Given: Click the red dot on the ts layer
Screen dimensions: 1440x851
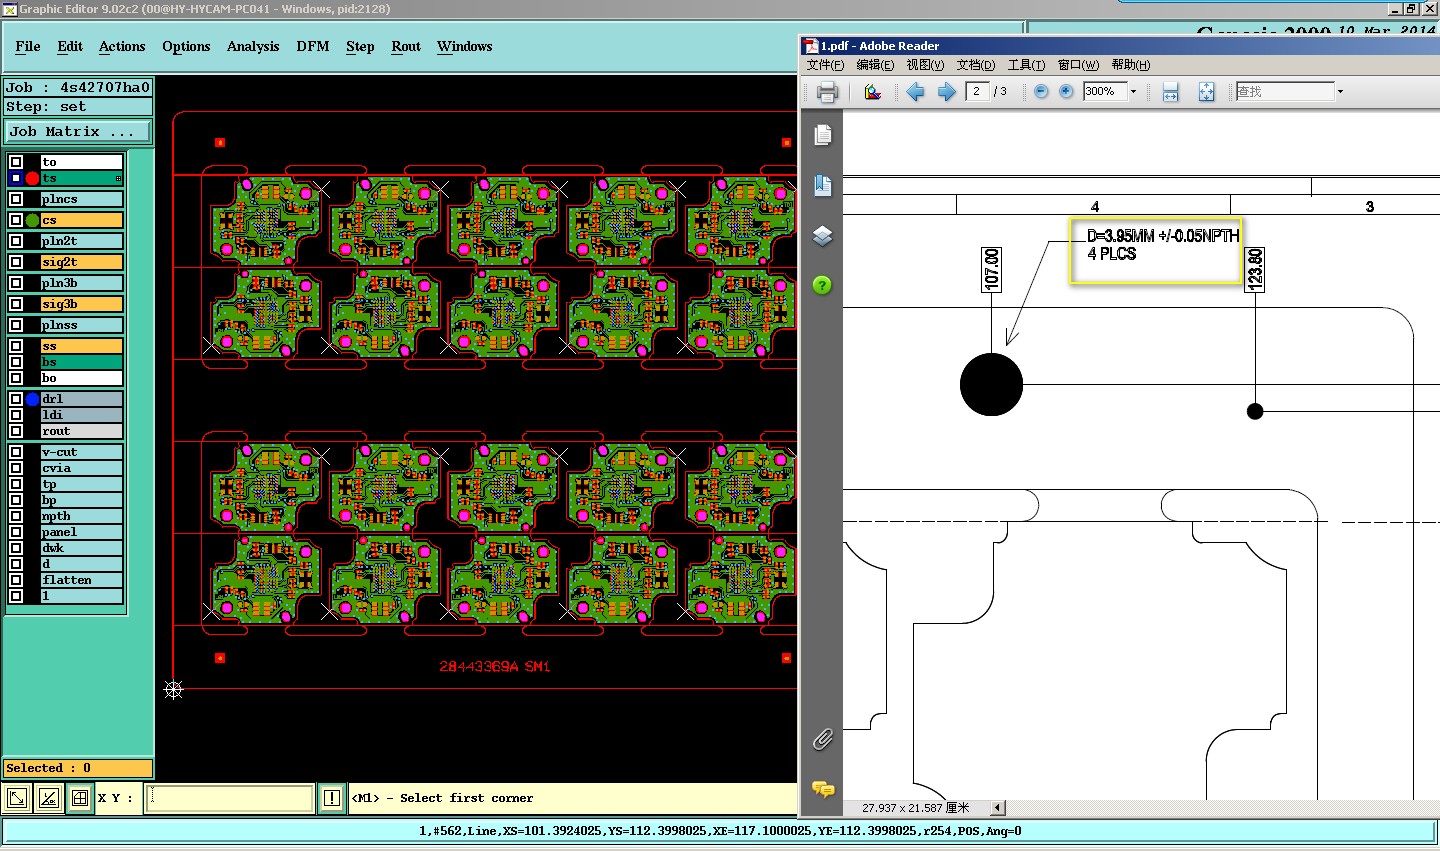Looking at the screenshot, I should [x=32, y=178].
